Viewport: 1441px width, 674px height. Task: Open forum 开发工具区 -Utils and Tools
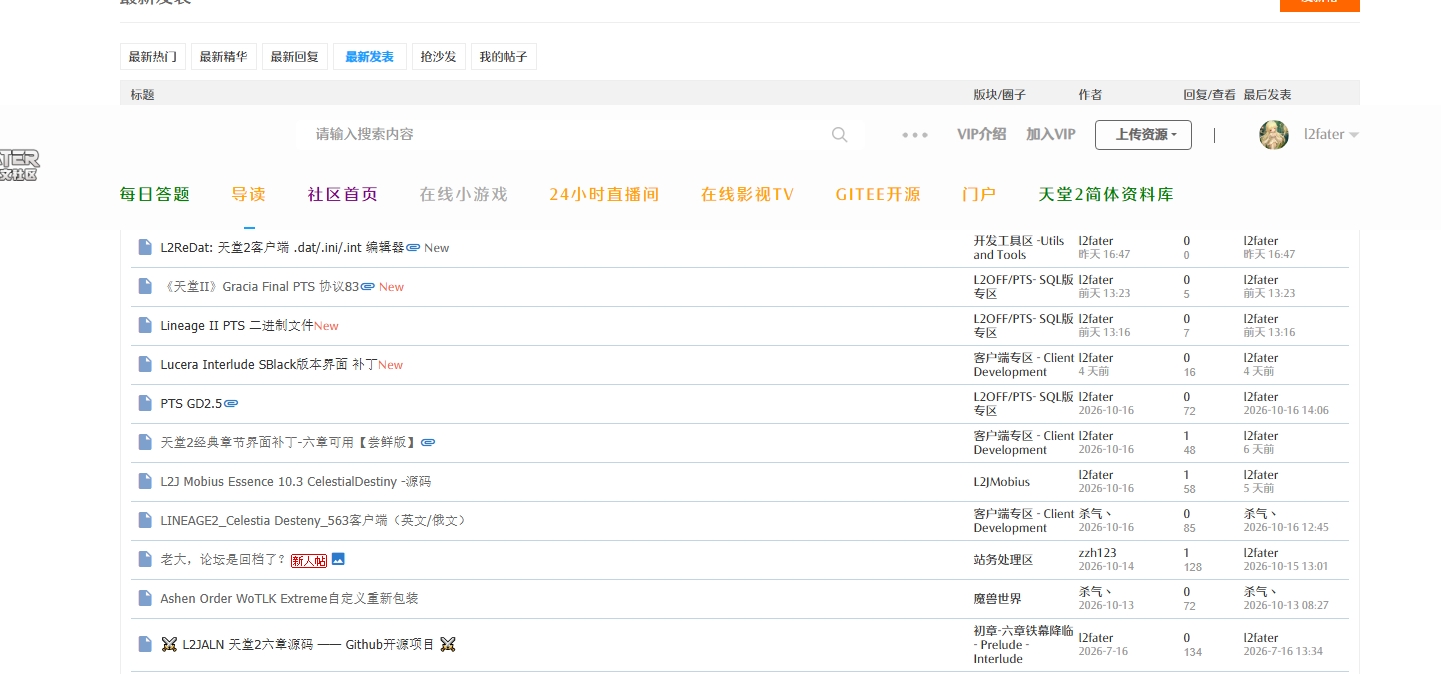click(1019, 248)
